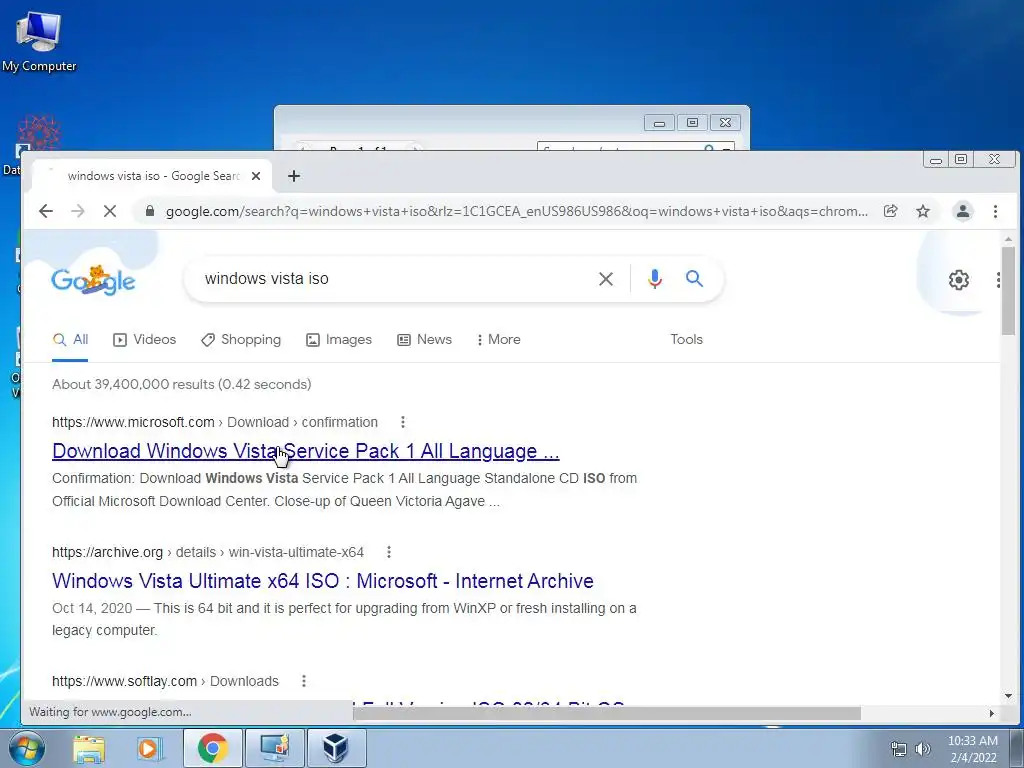The width and height of the screenshot is (1024, 768).
Task: Click the Chrome taskbar button
Action: (213, 748)
